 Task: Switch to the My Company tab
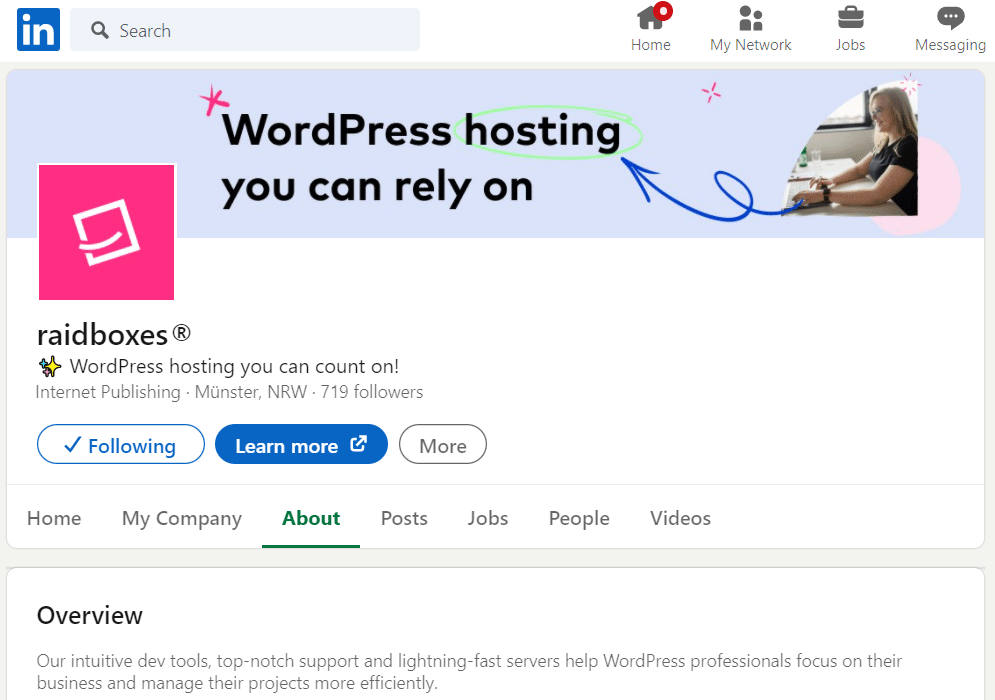pyautogui.click(x=182, y=518)
